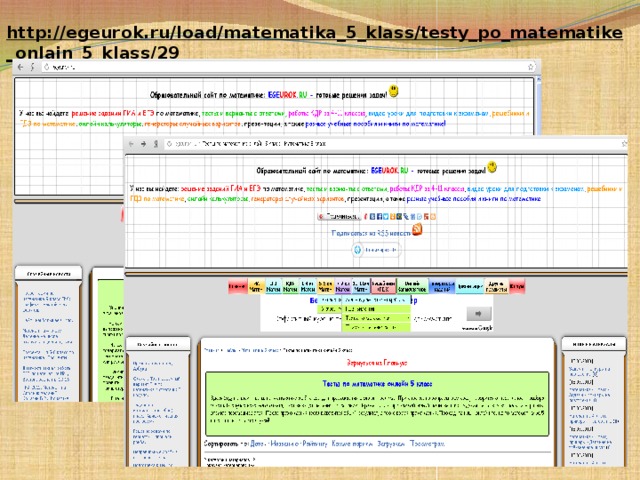This screenshot has width=640, height=480.
Task: Select the red first tab in navigation bar
Action: click(237, 287)
